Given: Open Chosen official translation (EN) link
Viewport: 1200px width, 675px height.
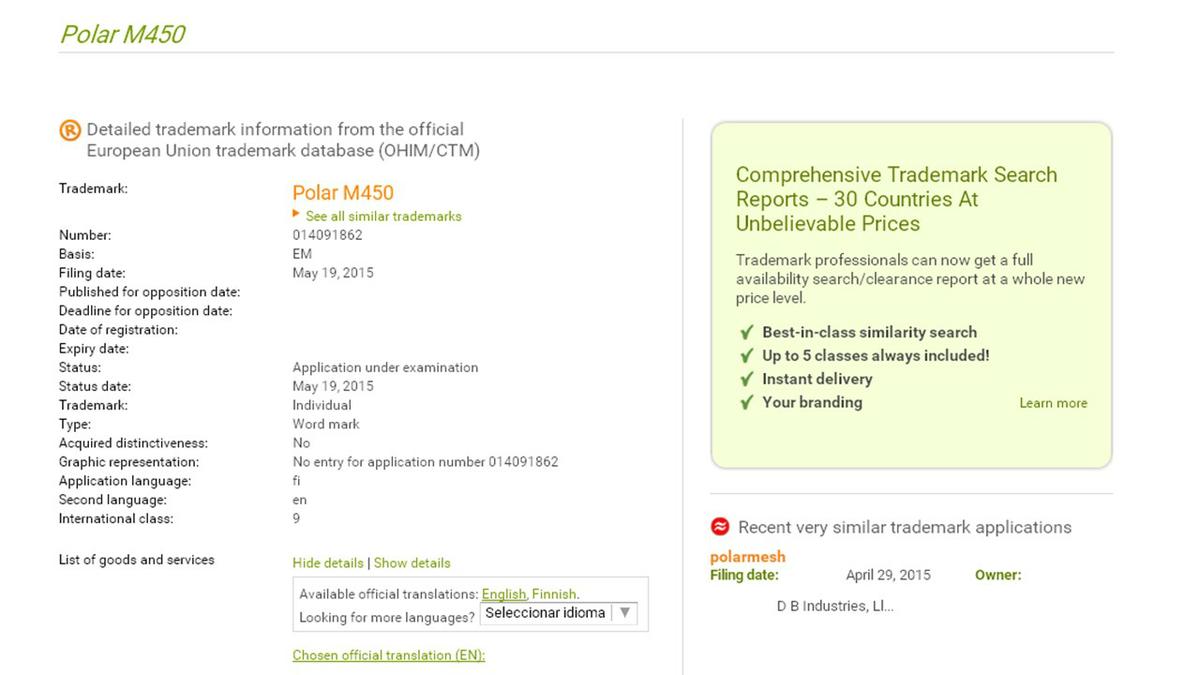Looking at the screenshot, I should [x=388, y=656].
